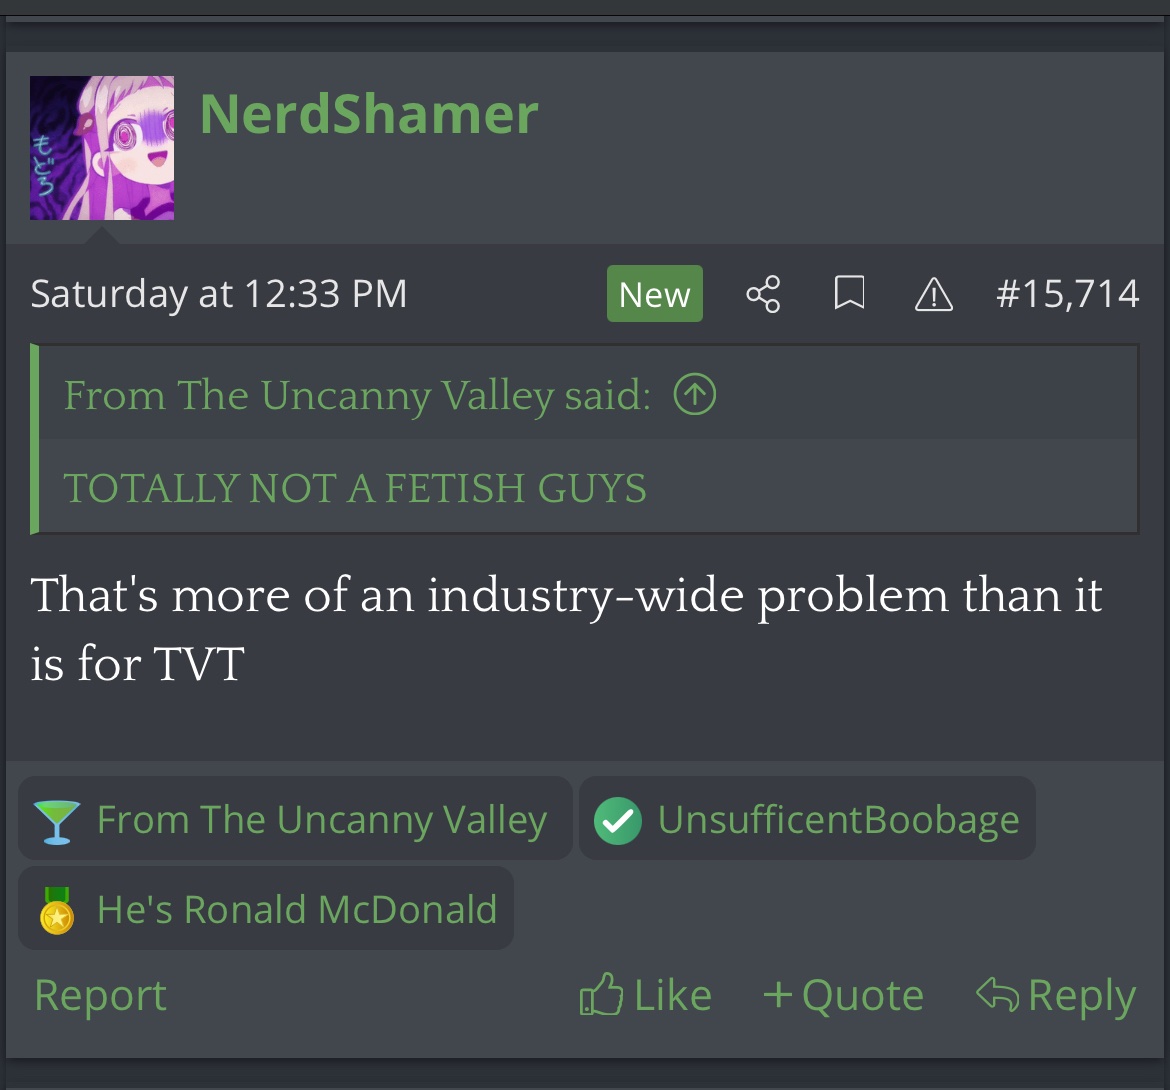Click the gold medal reaction icon
The width and height of the screenshot is (1170, 1090).
pos(57,910)
